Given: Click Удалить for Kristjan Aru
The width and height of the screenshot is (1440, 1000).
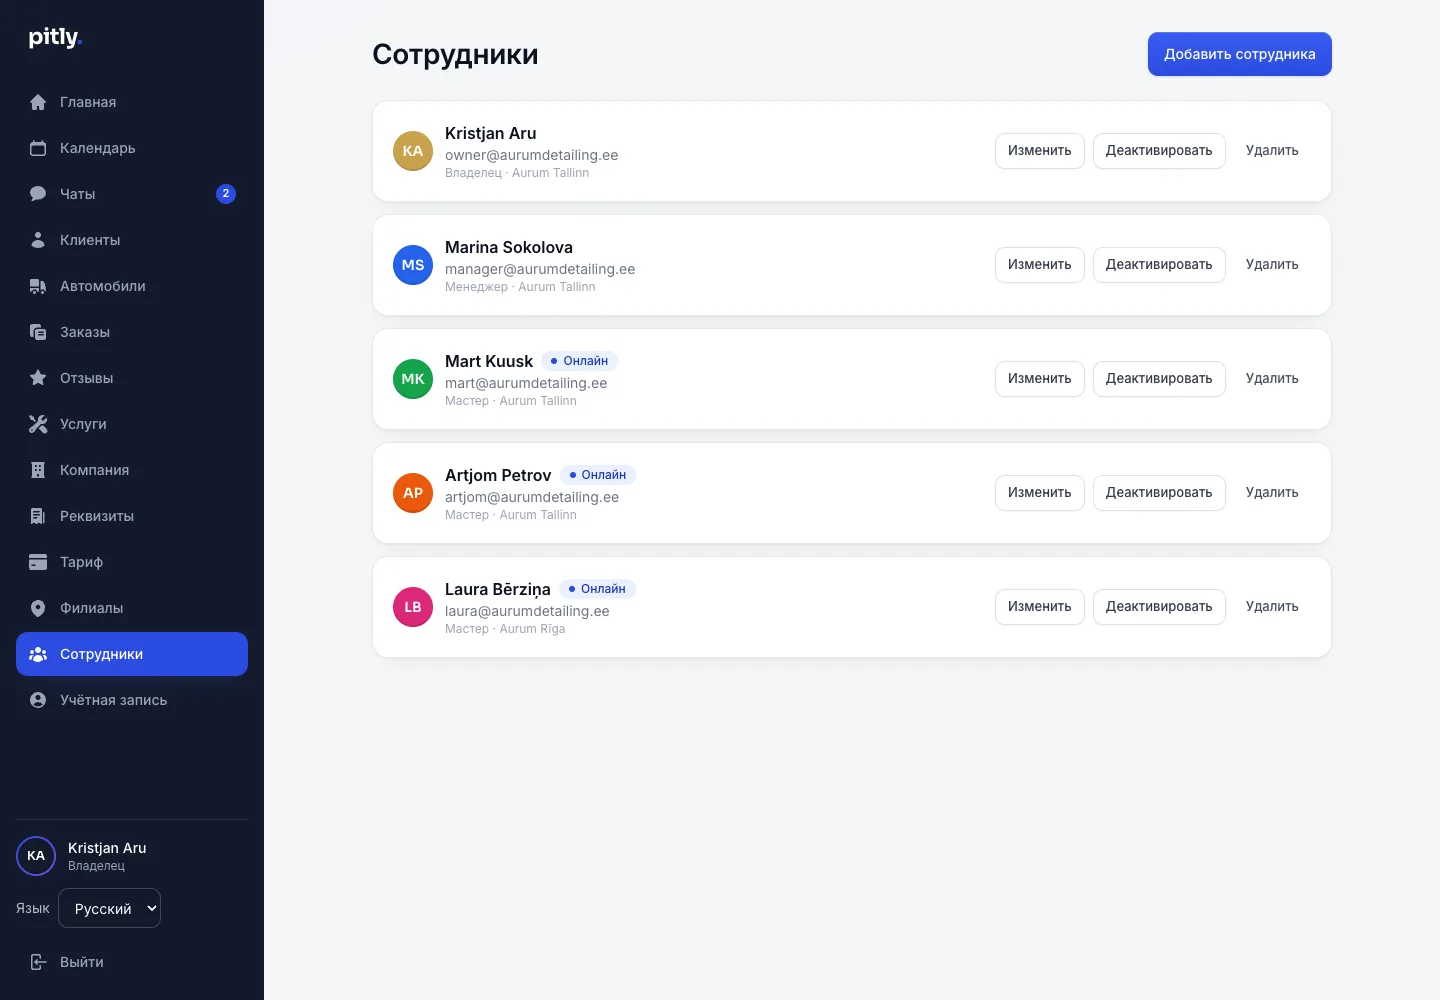Looking at the screenshot, I should (1272, 151).
